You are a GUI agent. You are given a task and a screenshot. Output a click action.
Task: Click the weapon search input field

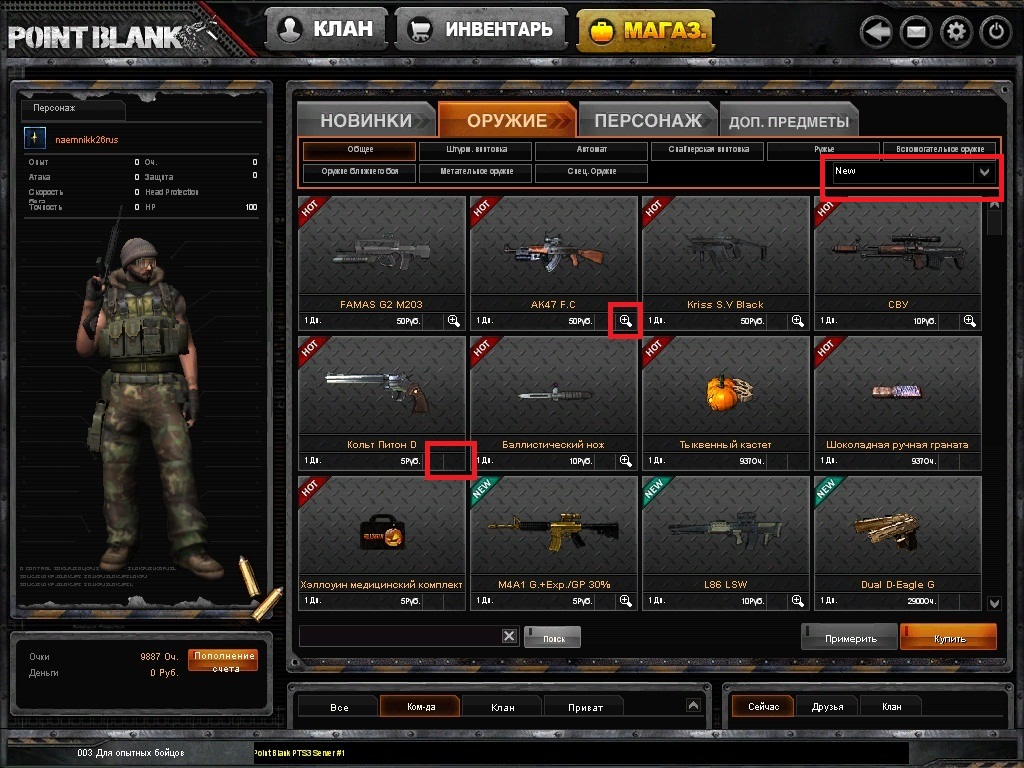click(x=400, y=636)
